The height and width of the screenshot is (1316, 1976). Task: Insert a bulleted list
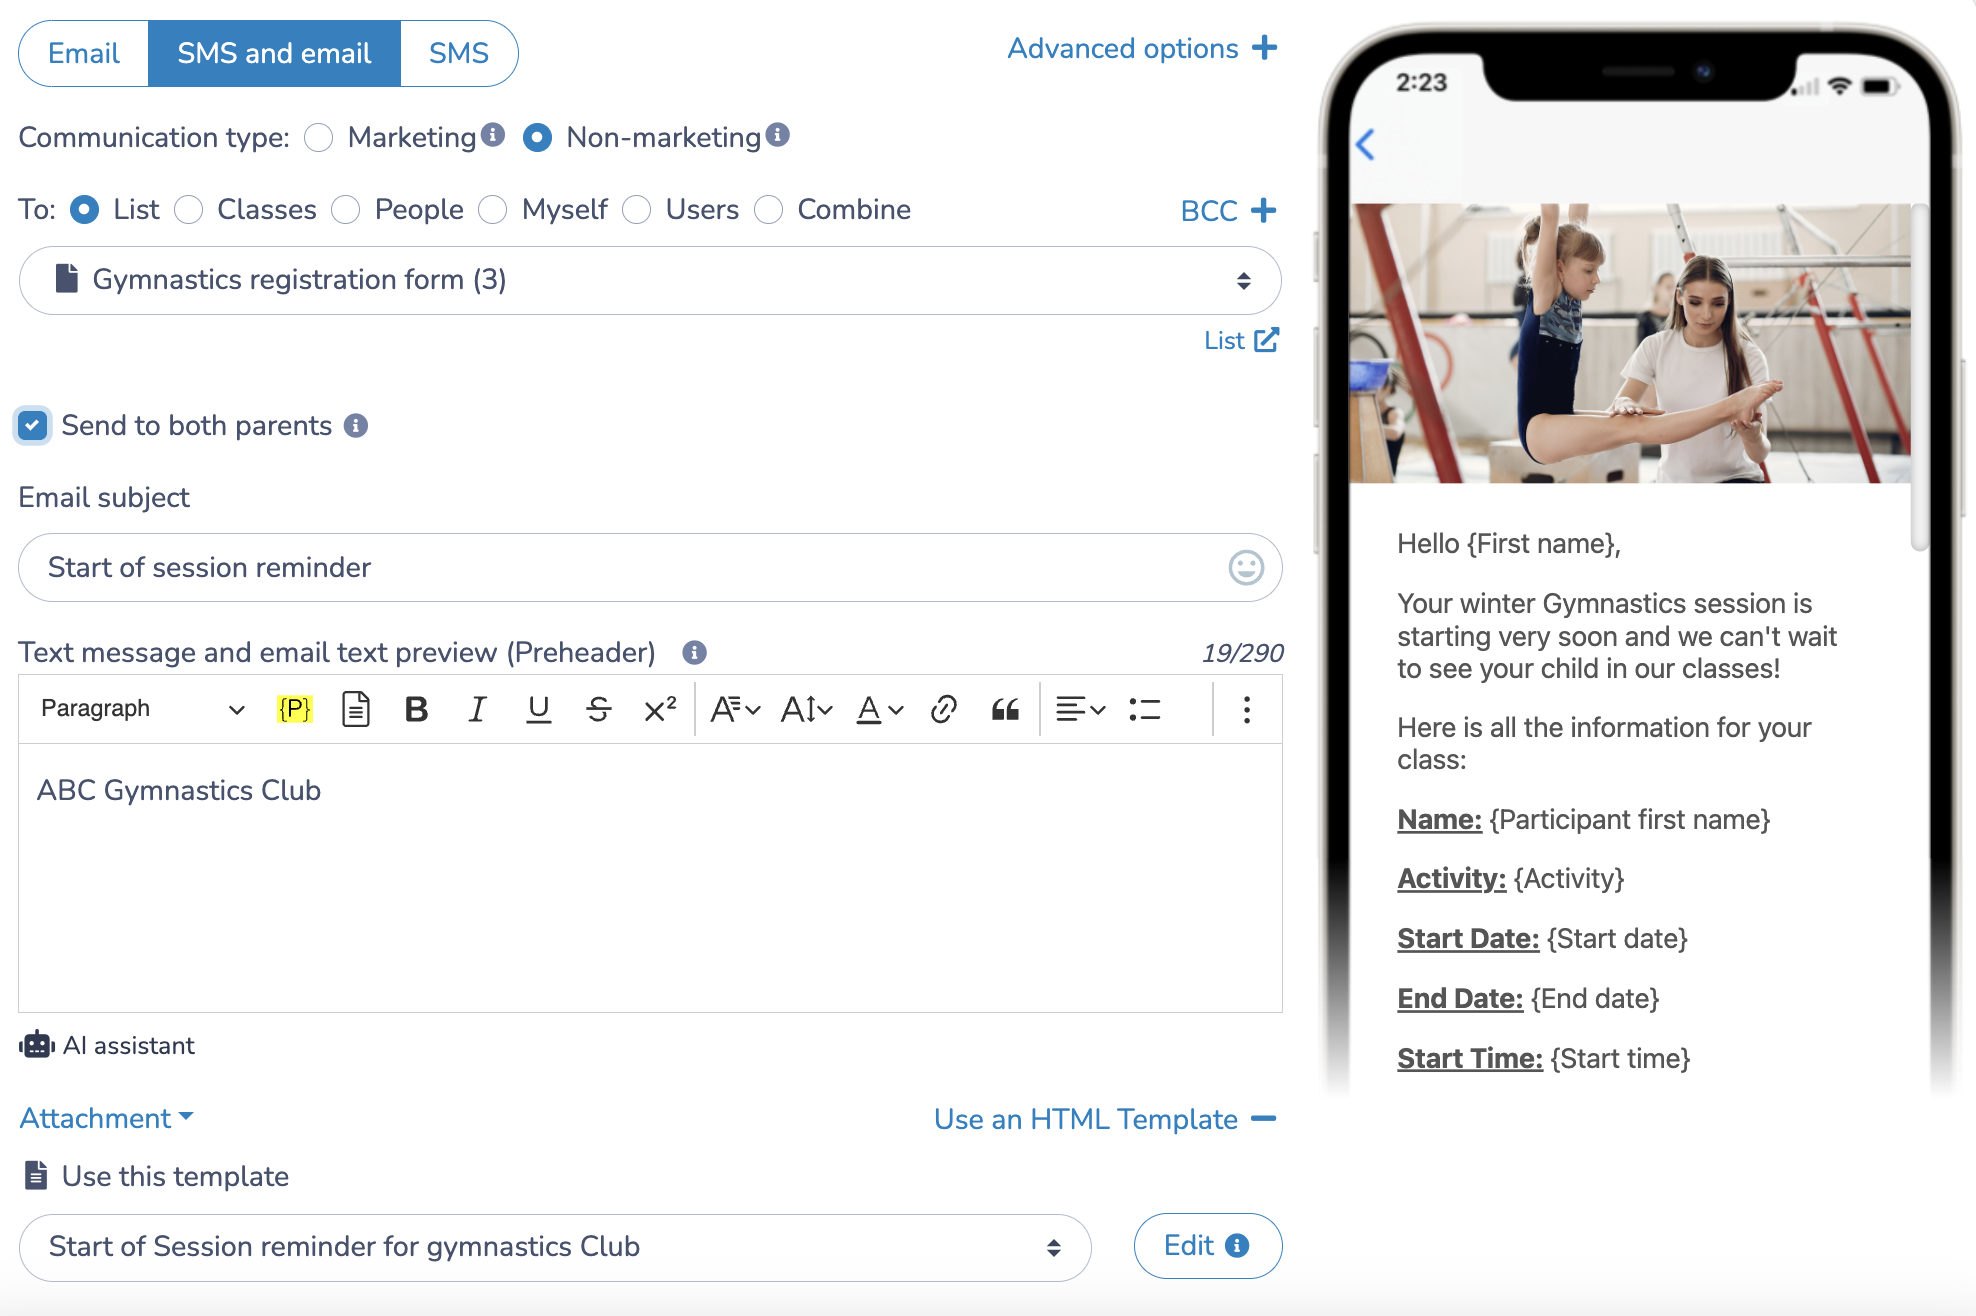pos(1145,709)
